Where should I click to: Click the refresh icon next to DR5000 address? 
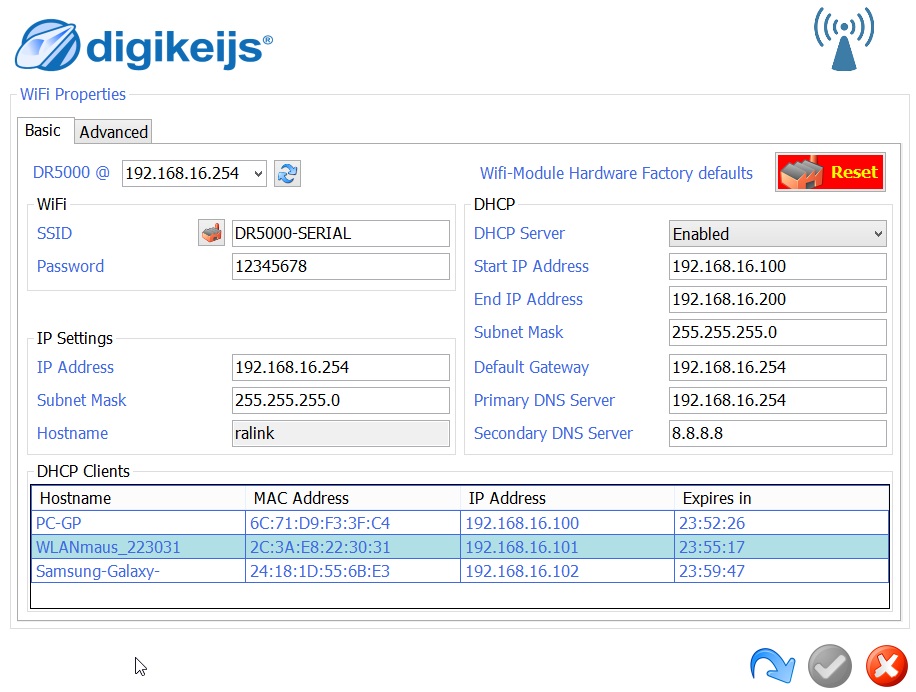[x=287, y=173]
